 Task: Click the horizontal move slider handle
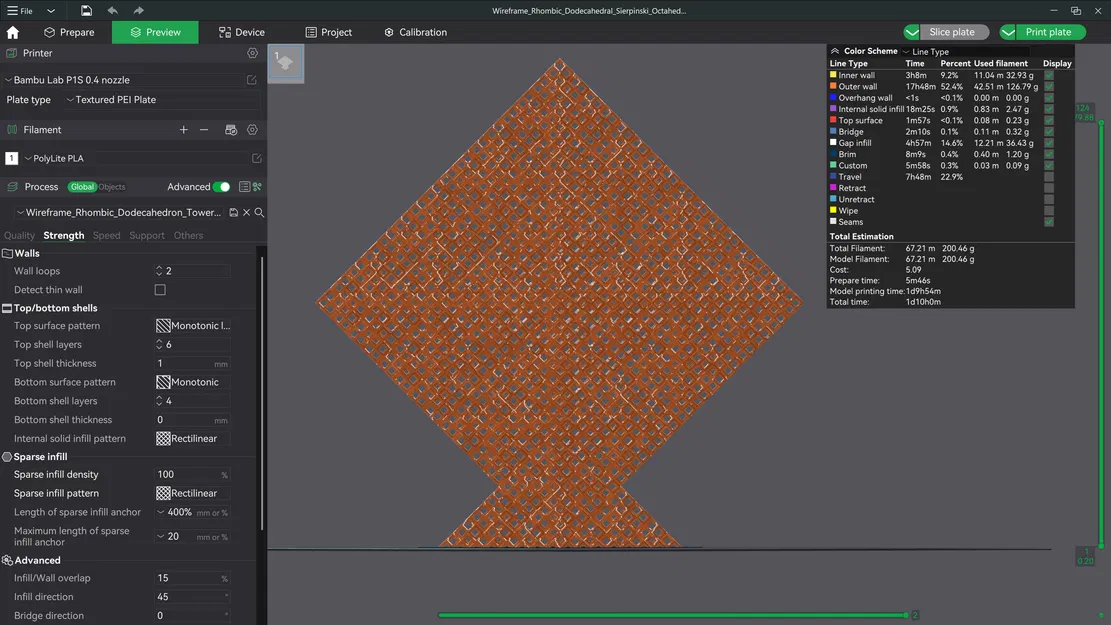[906, 615]
